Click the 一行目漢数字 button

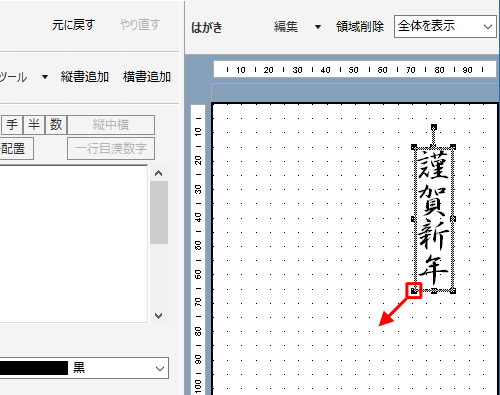pos(111,148)
